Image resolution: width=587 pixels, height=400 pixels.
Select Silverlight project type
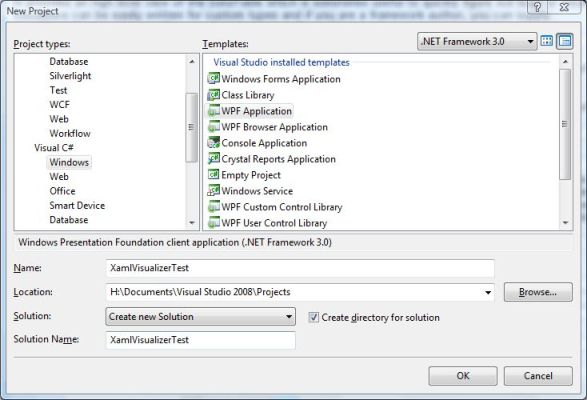(x=70, y=76)
